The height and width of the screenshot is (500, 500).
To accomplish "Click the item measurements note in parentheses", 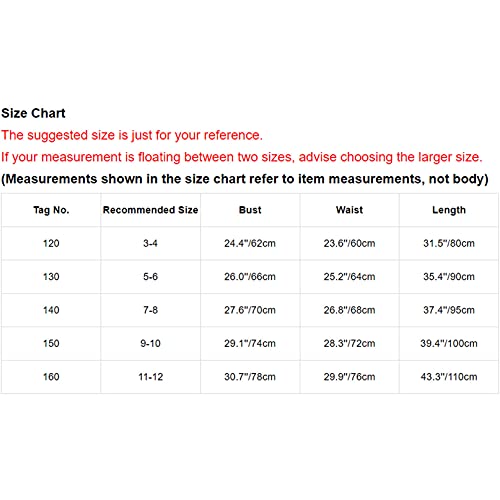I will click(x=245, y=179).
